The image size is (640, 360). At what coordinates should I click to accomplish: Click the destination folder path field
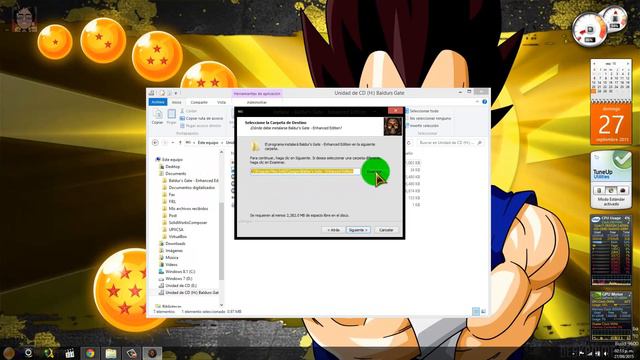click(x=304, y=171)
